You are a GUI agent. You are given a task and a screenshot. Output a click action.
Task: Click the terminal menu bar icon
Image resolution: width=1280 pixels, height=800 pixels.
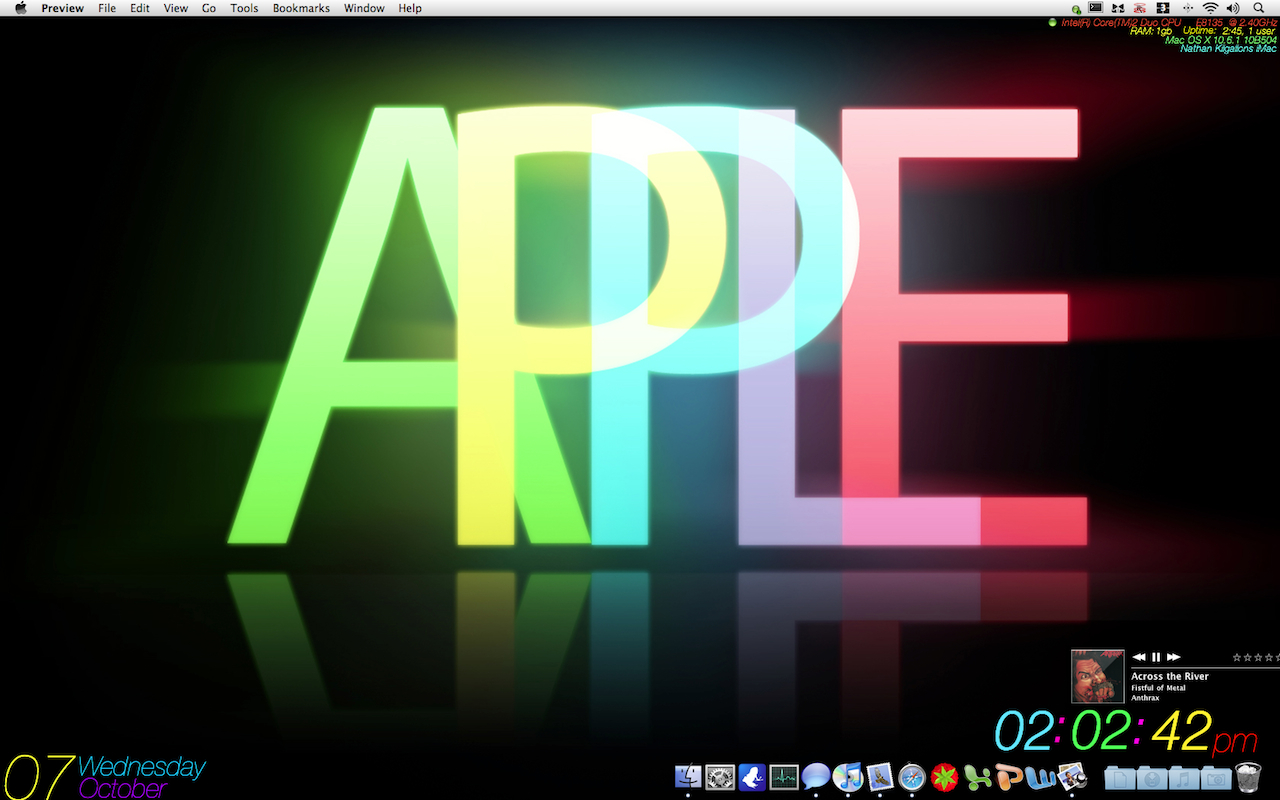[x=1096, y=7]
